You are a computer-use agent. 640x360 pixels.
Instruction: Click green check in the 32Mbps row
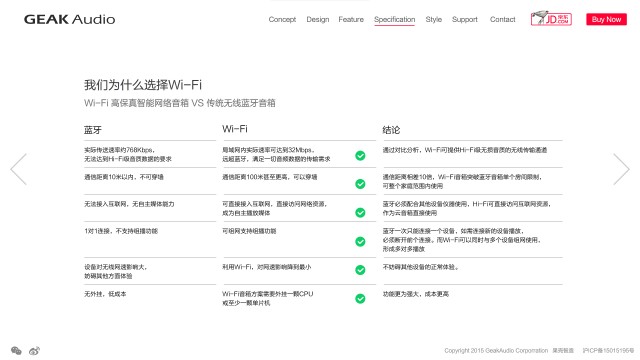(360, 156)
